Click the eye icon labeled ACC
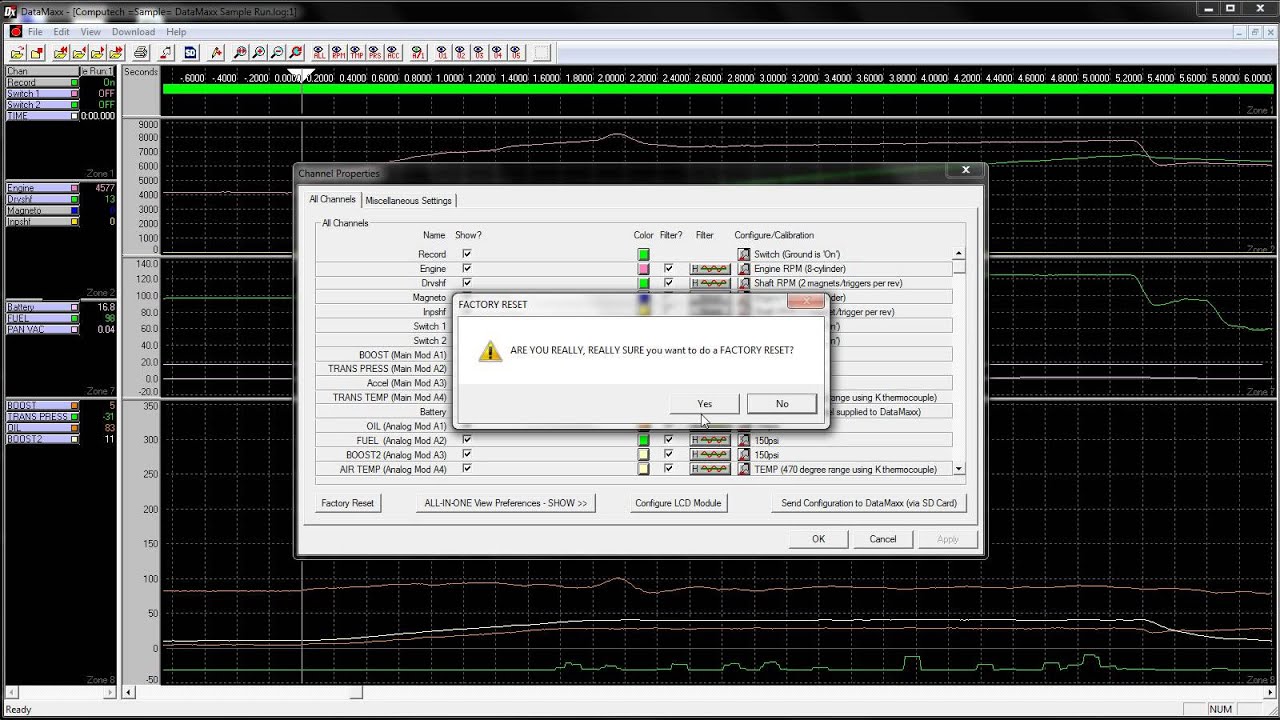The height and width of the screenshot is (720, 1280). 393,52
